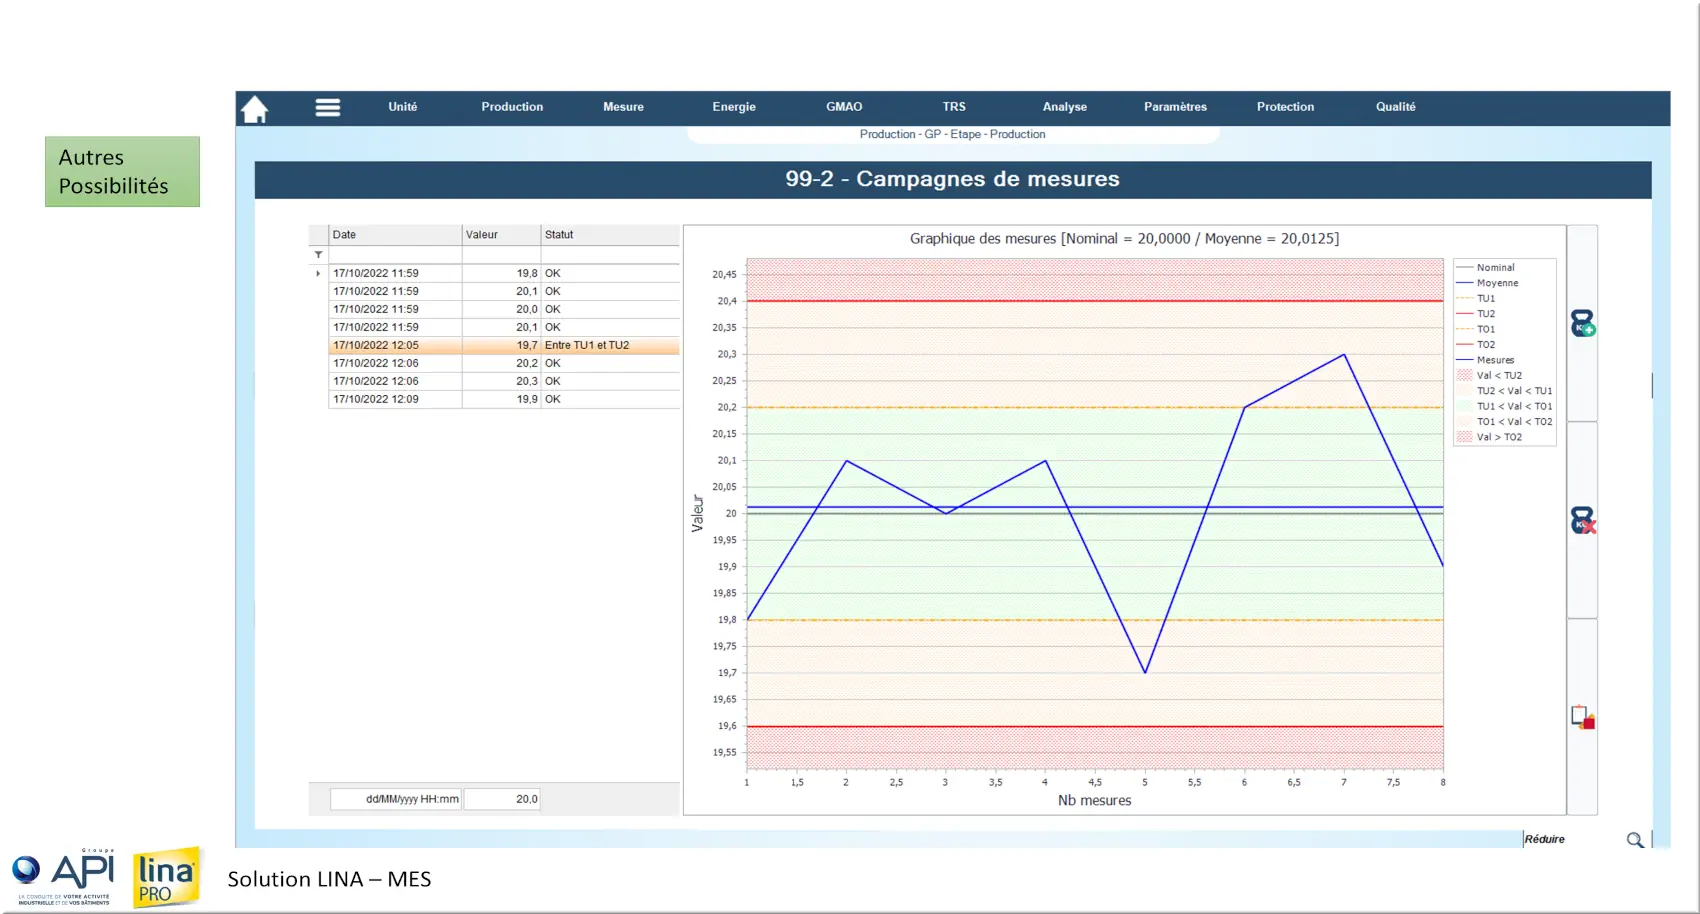Click the Date filter cell
This screenshot has height=914, width=1700.
click(x=395, y=255)
